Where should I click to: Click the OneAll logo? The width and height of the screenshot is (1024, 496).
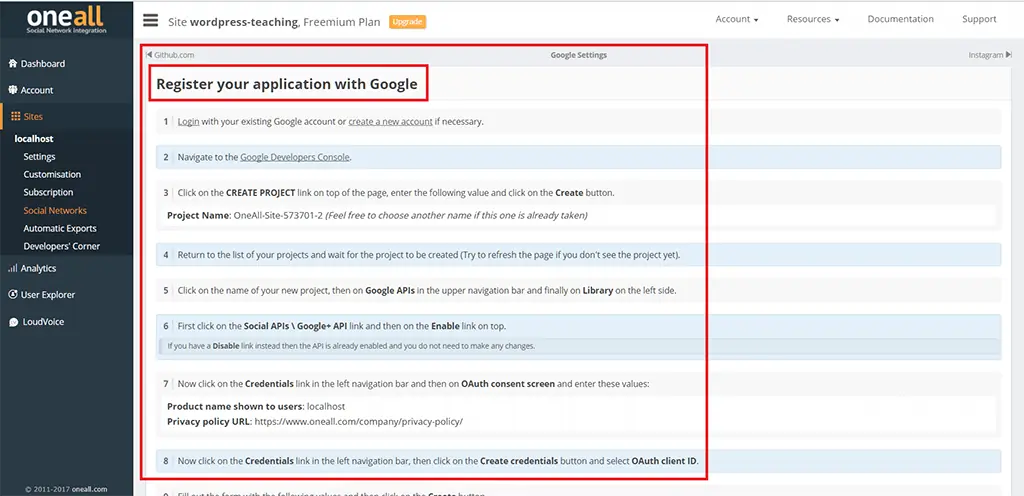click(x=66, y=20)
